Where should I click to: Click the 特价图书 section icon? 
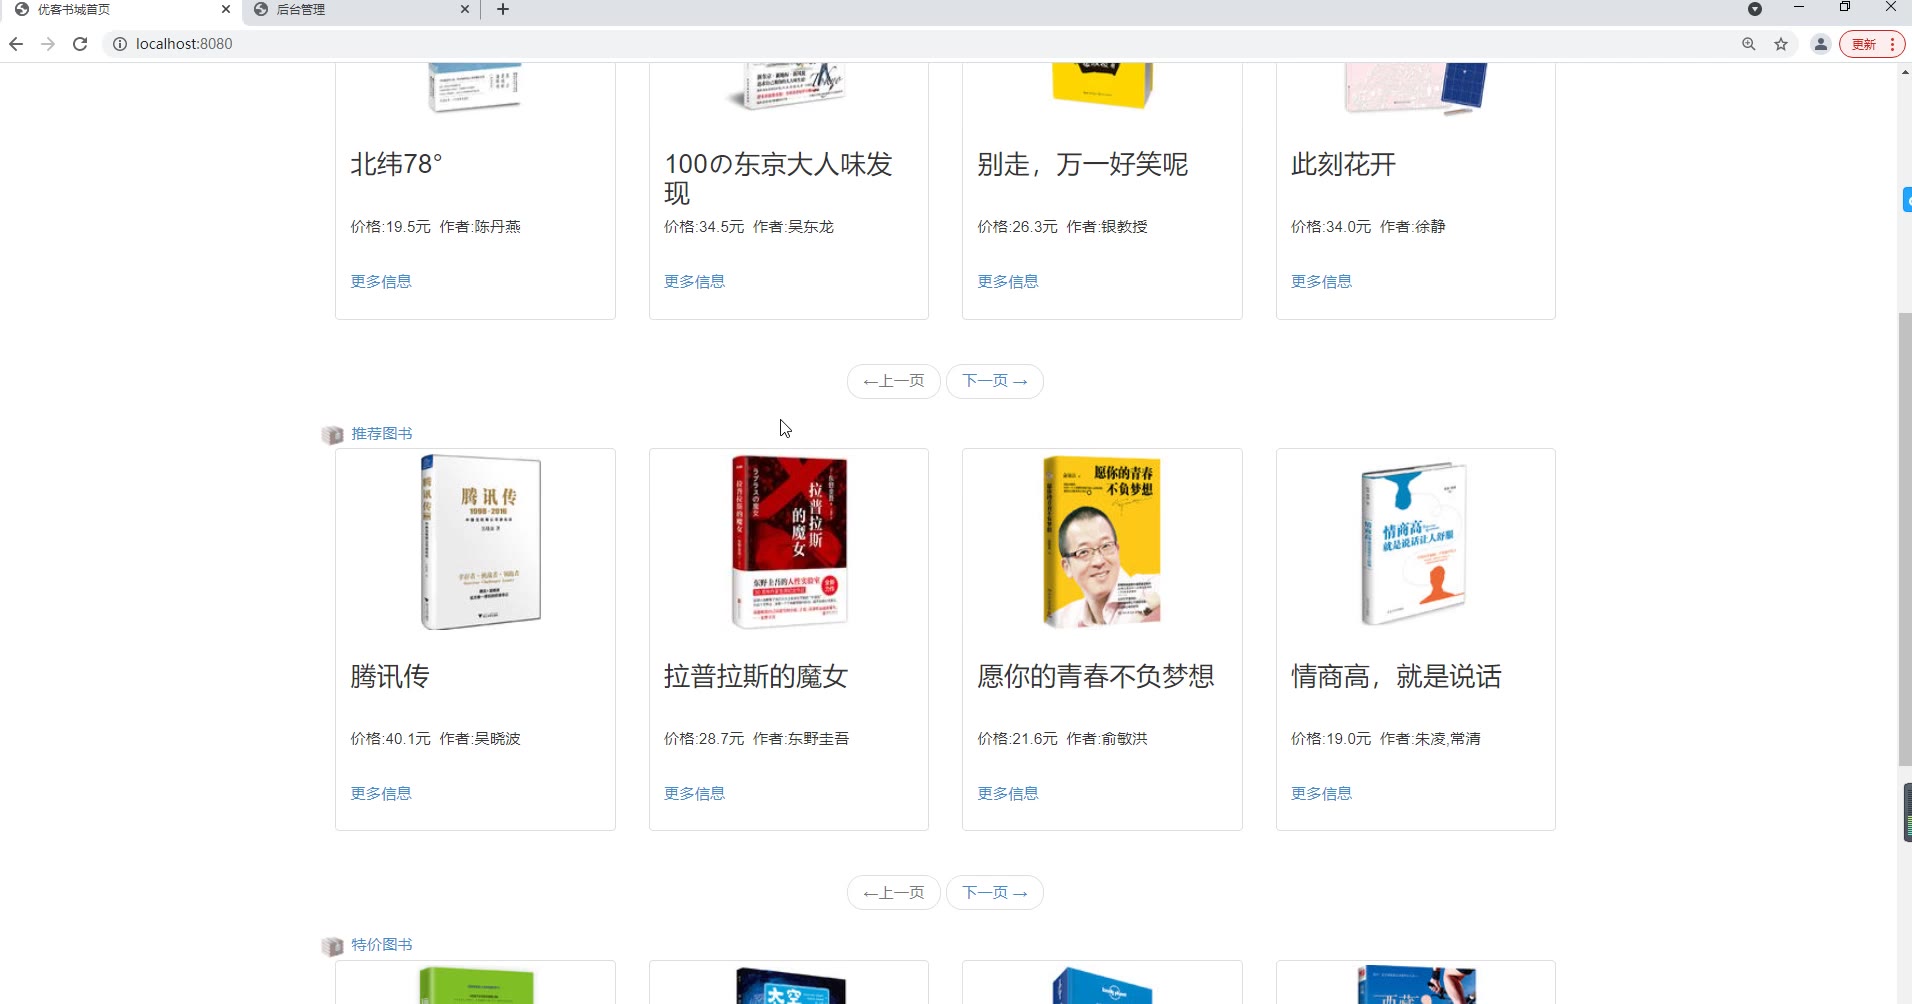click(333, 946)
